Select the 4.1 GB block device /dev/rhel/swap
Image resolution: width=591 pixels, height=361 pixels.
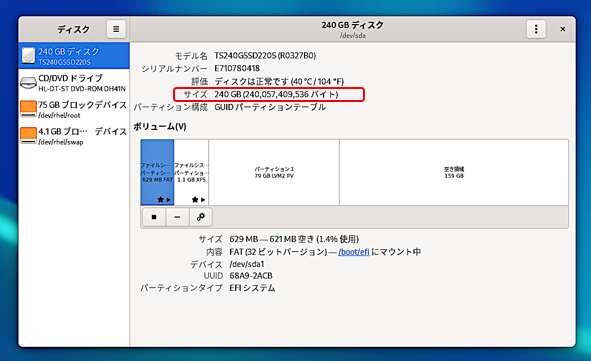(74, 136)
